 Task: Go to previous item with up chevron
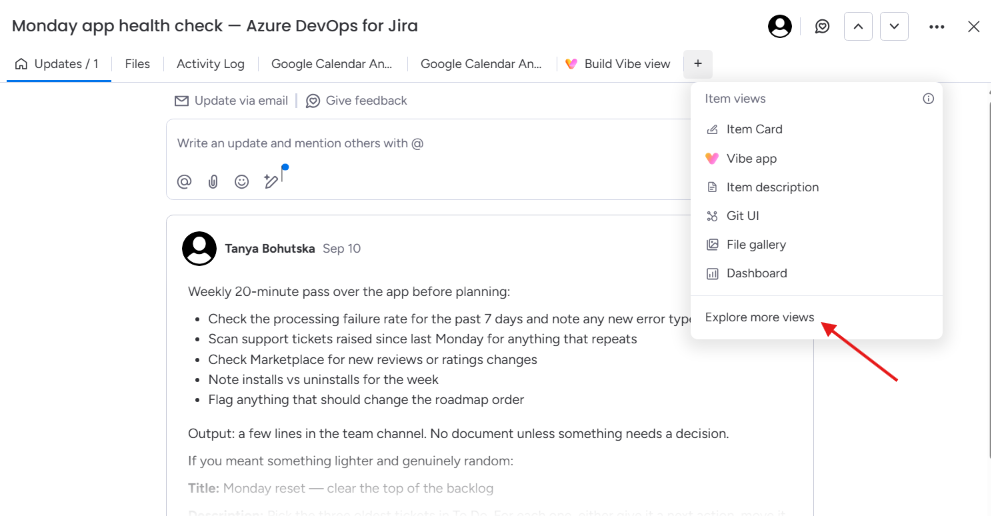point(858,27)
